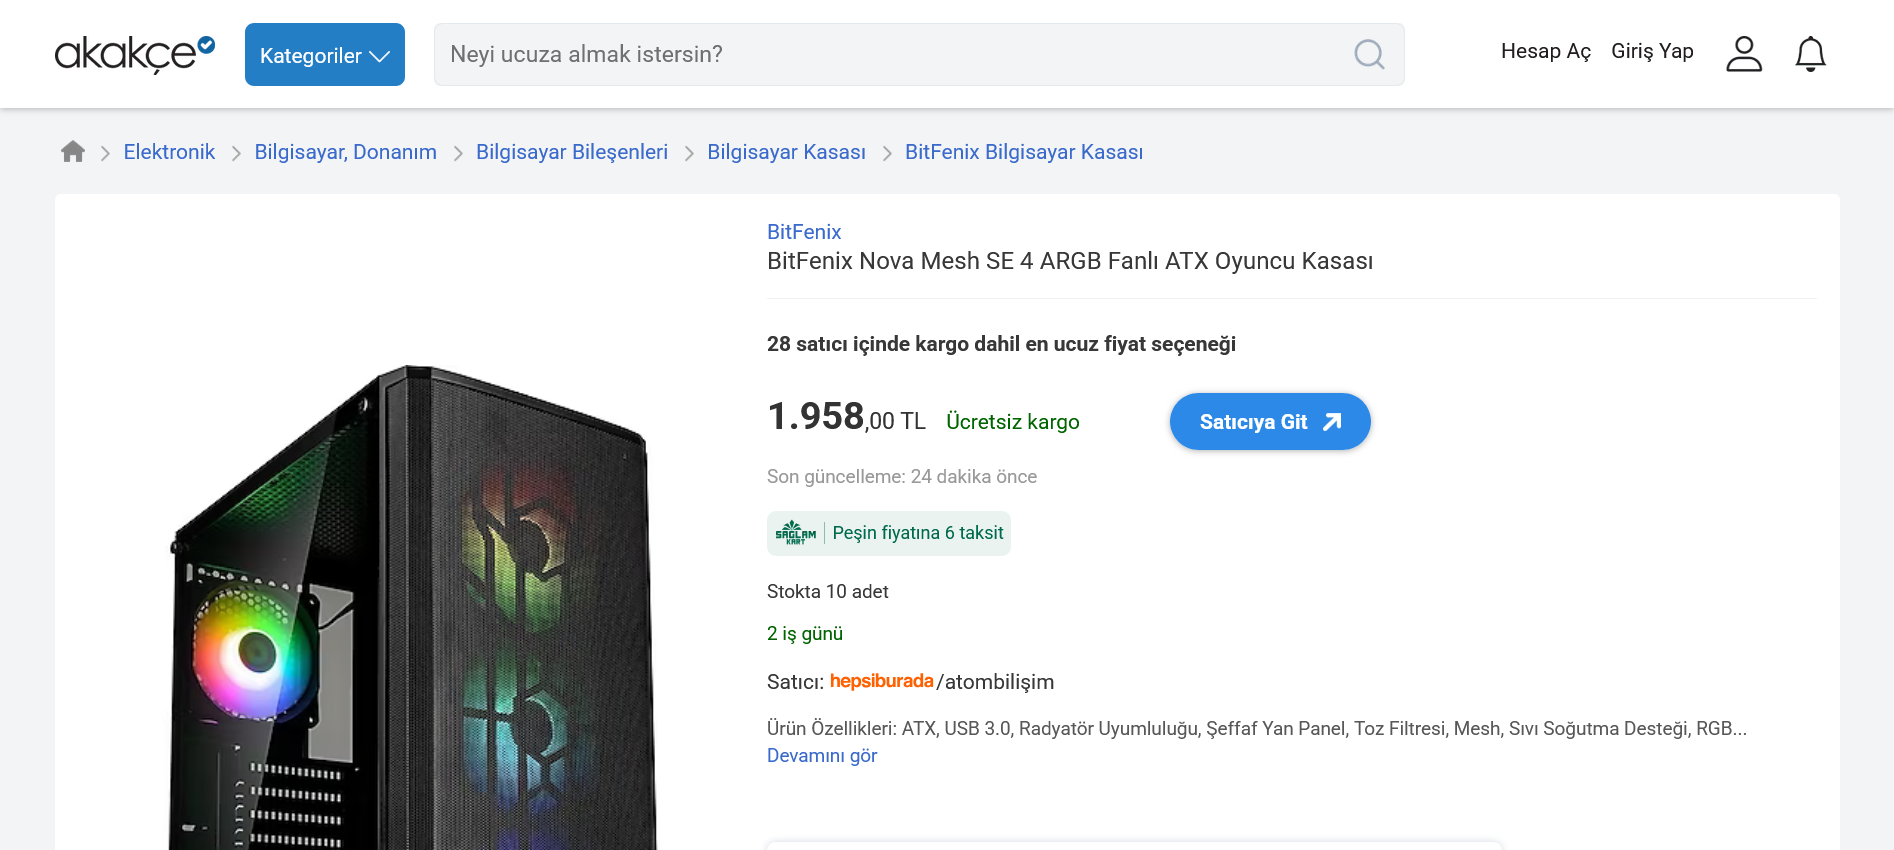Click the Sağlam Kart logo badge
The width and height of the screenshot is (1894, 850).
[x=796, y=533]
